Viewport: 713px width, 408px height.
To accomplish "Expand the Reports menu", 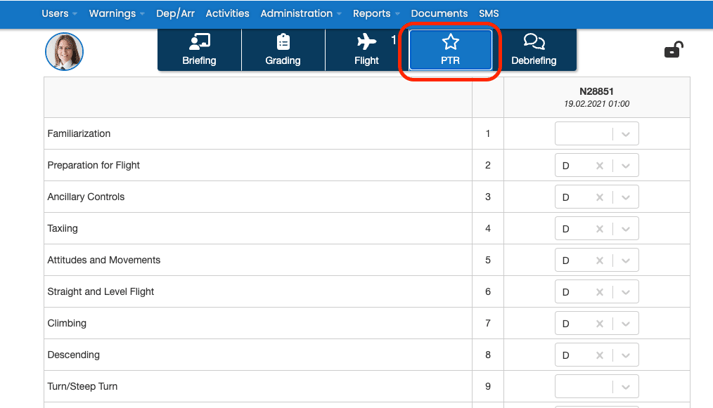I will pos(376,14).
